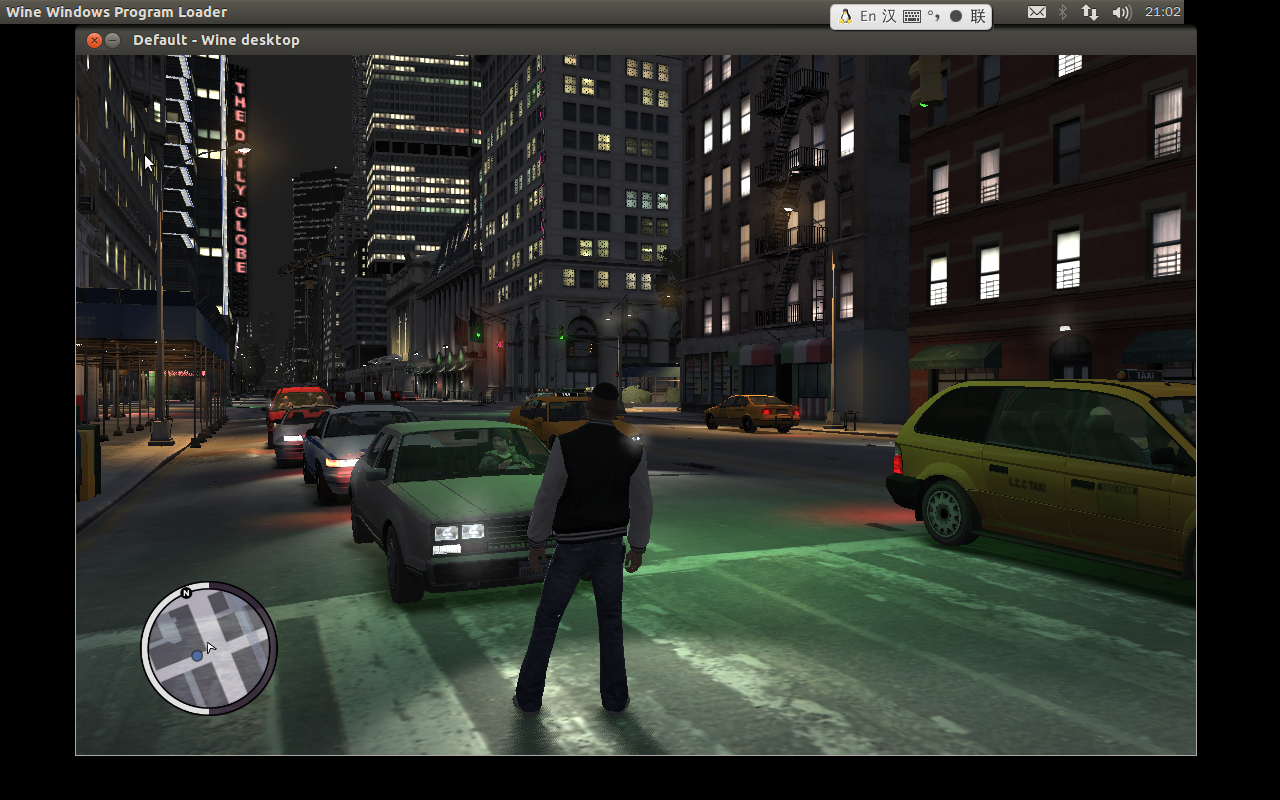Click the Default - Wine desktop title bar

coord(636,40)
